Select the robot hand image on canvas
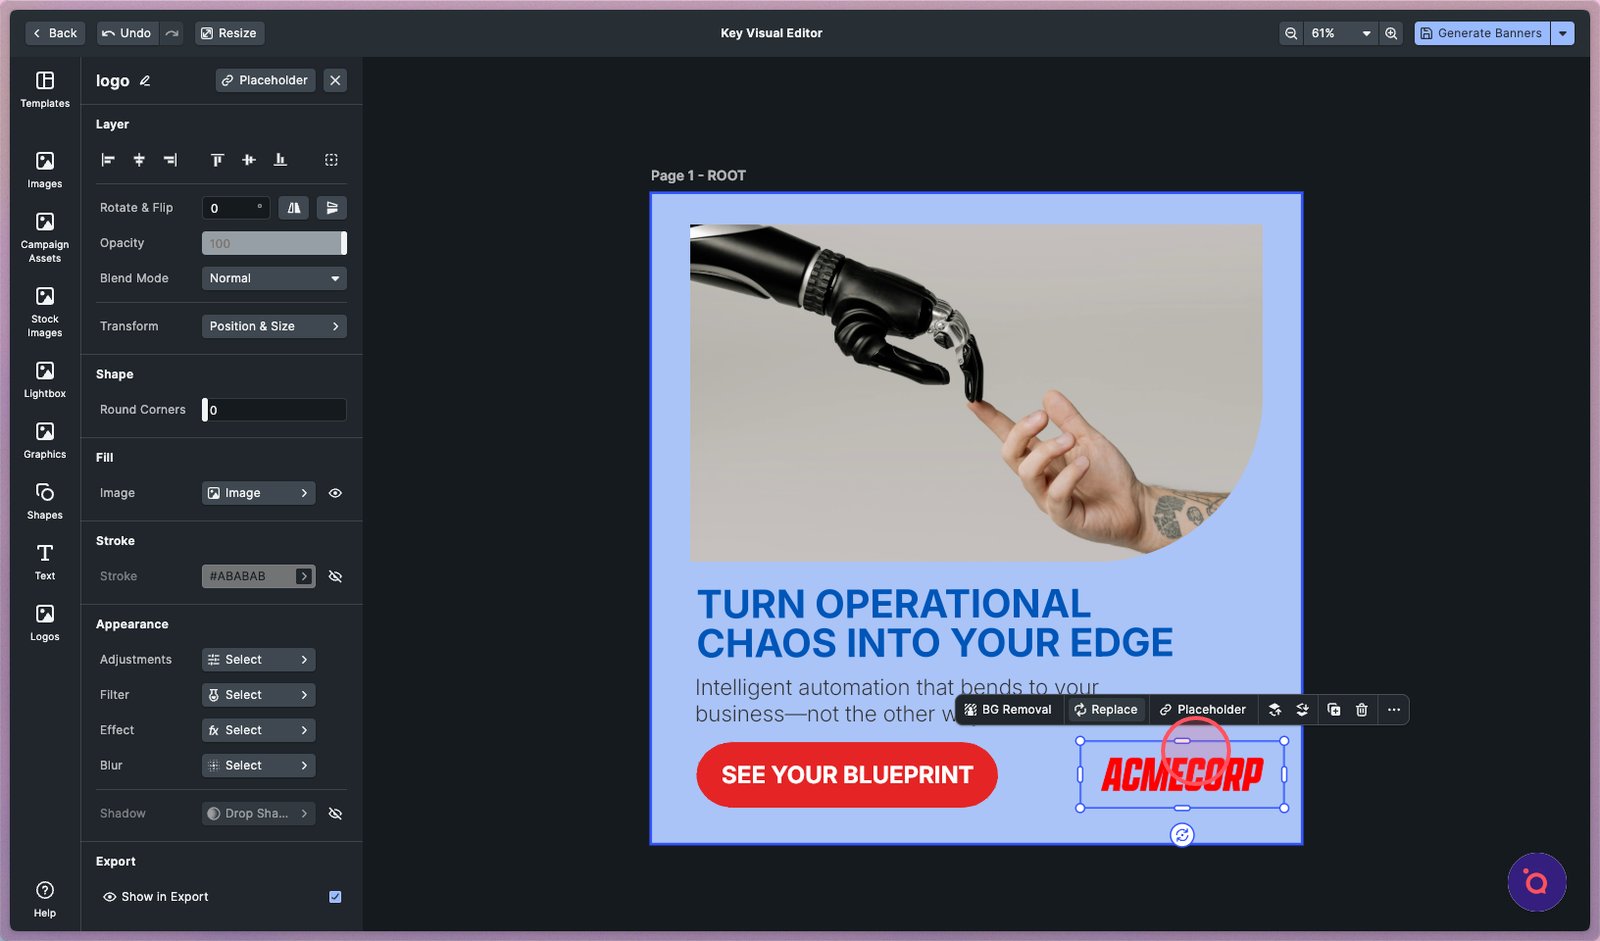This screenshot has width=1600, height=941. pos(975,392)
